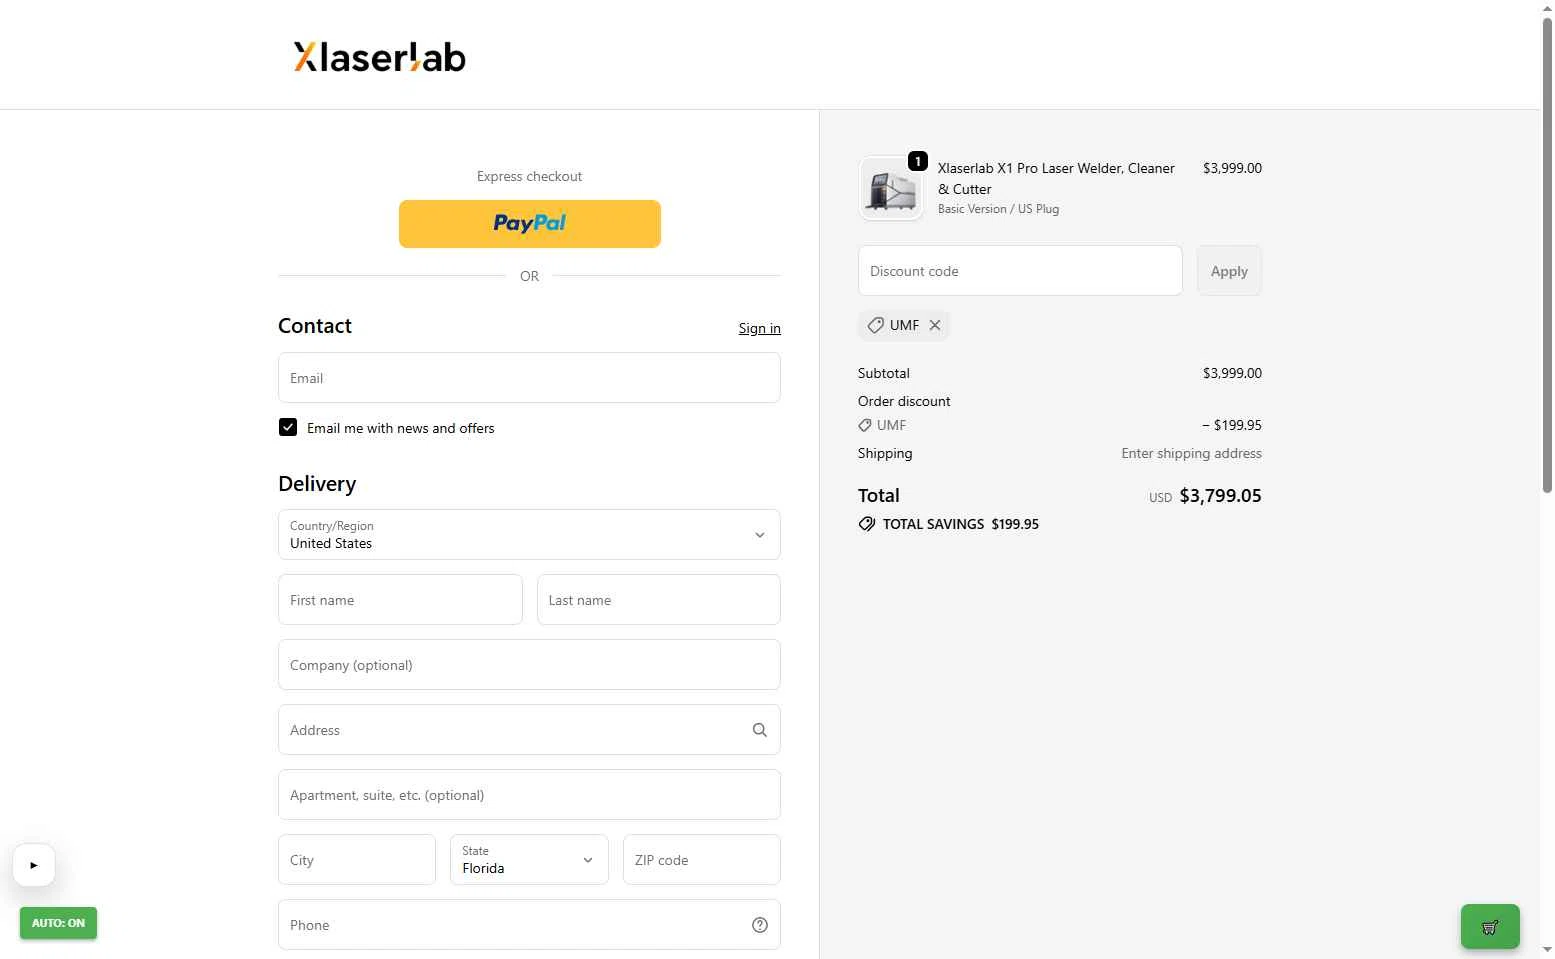Click the Company (optional) field
1555x959 pixels.
(x=529, y=665)
